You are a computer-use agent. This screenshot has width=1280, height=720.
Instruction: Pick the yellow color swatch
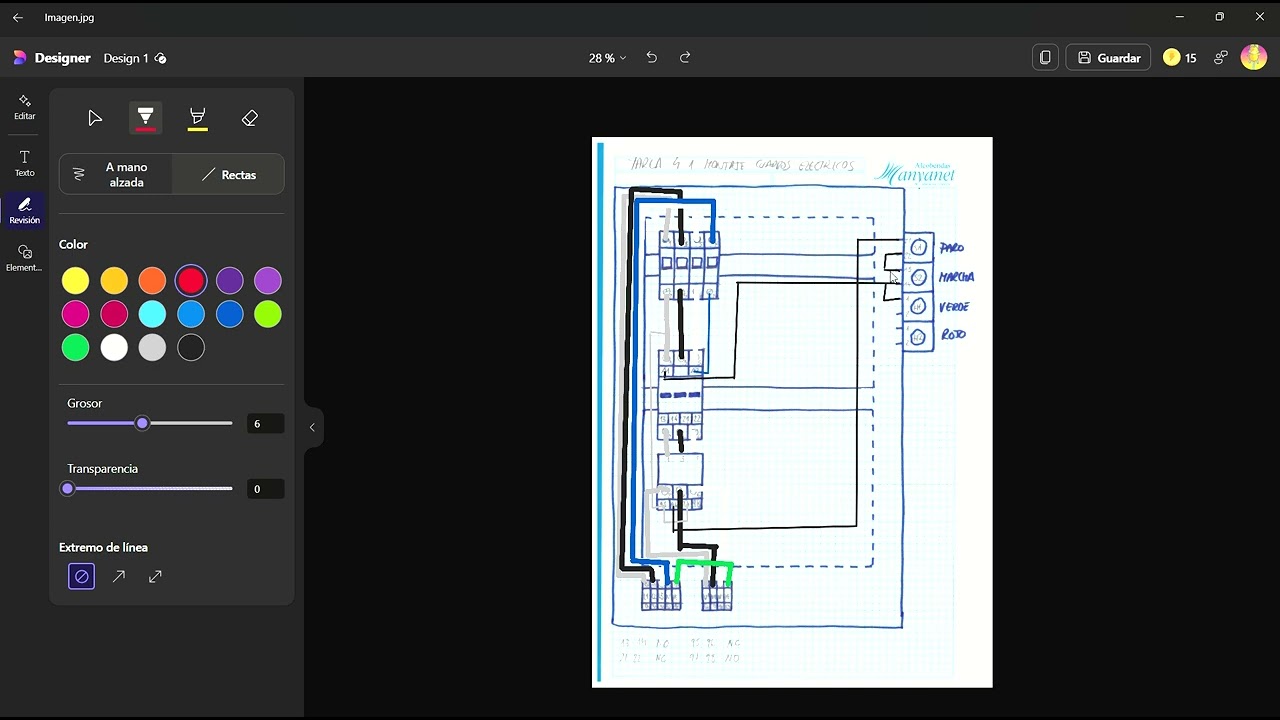(76, 281)
